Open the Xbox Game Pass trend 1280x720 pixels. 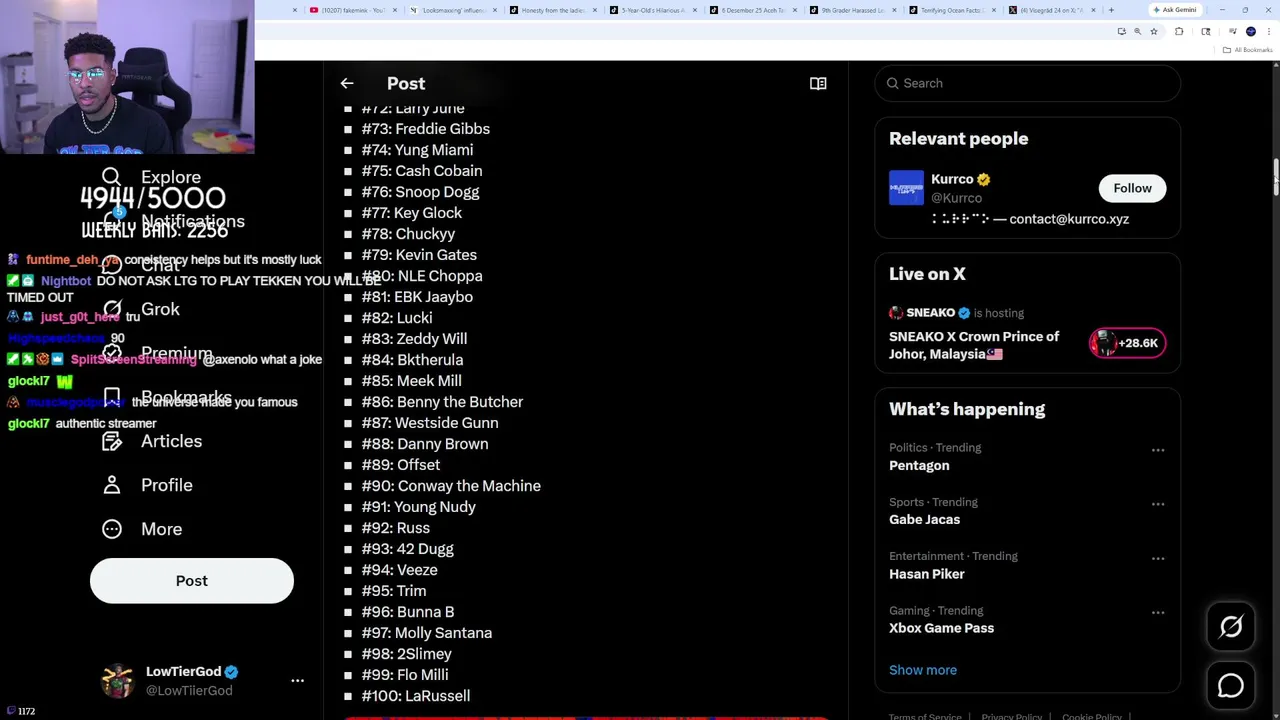pyautogui.click(x=941, y=628)
